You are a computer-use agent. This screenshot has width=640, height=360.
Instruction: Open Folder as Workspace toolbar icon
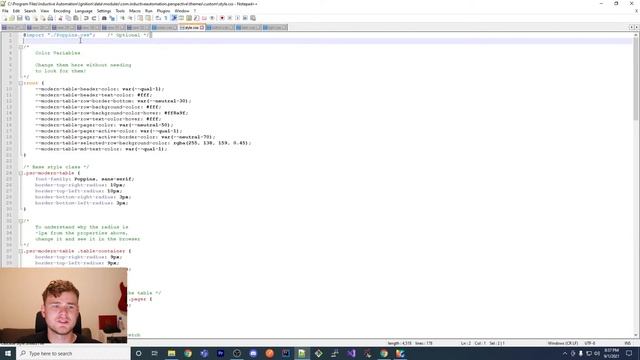(204, 18)
